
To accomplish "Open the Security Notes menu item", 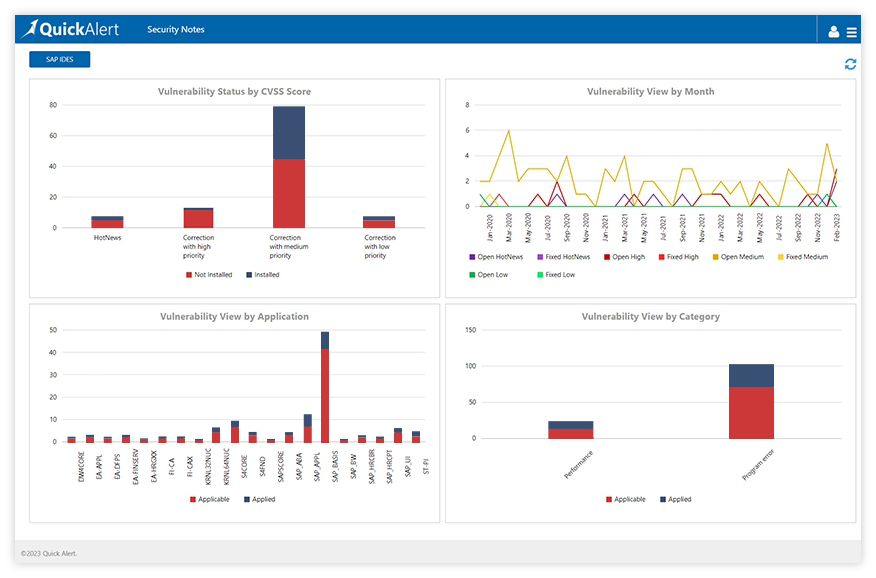I will point(175,30).
